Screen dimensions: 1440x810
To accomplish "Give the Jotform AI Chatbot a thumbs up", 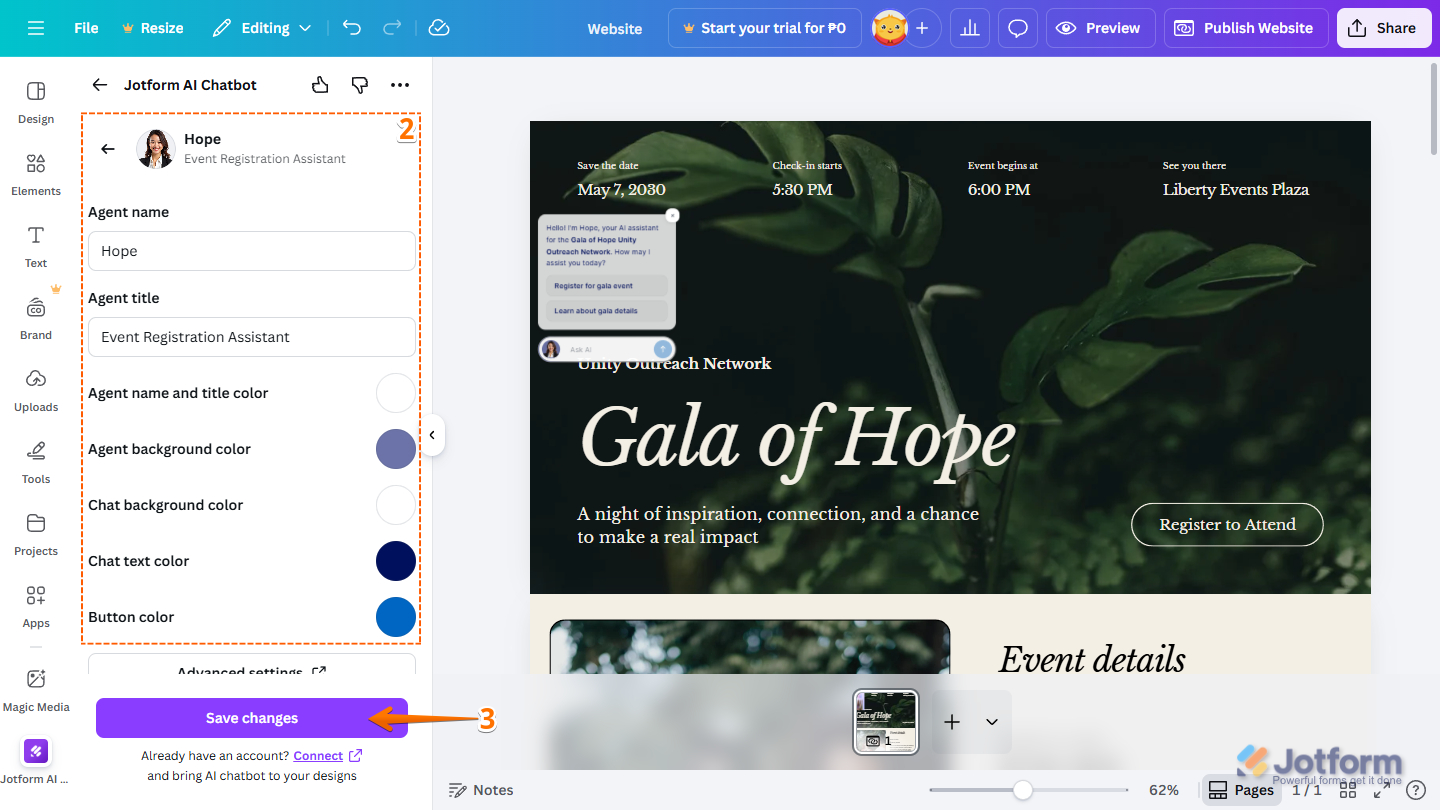I will click(x=319, y=85).
